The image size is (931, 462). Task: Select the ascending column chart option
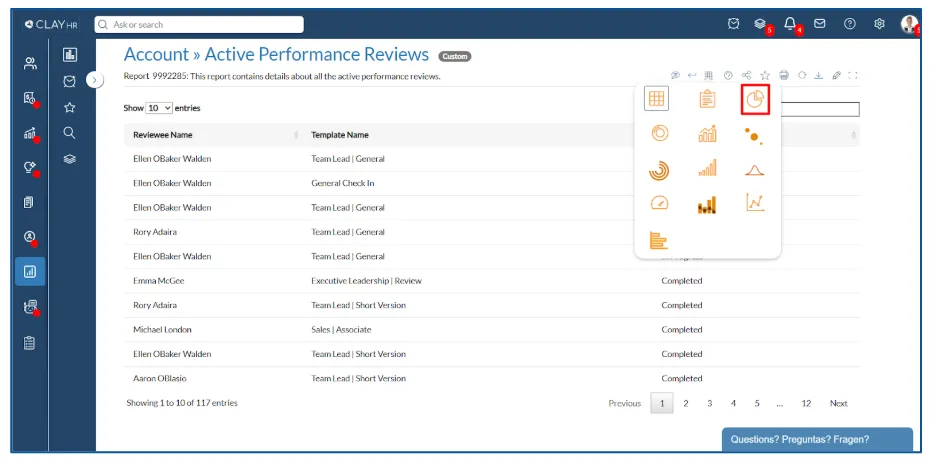click(x=707, y=168)
